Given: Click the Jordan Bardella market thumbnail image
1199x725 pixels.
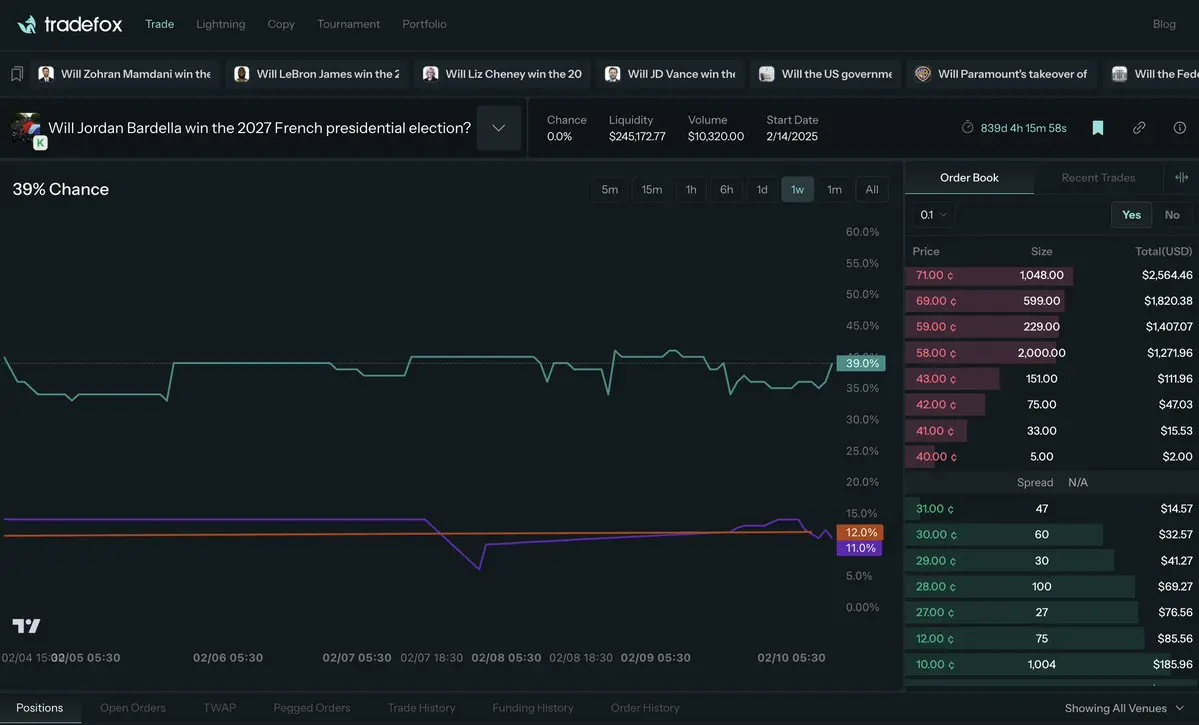Looking at the screenshot, I should tap(25, 128).
